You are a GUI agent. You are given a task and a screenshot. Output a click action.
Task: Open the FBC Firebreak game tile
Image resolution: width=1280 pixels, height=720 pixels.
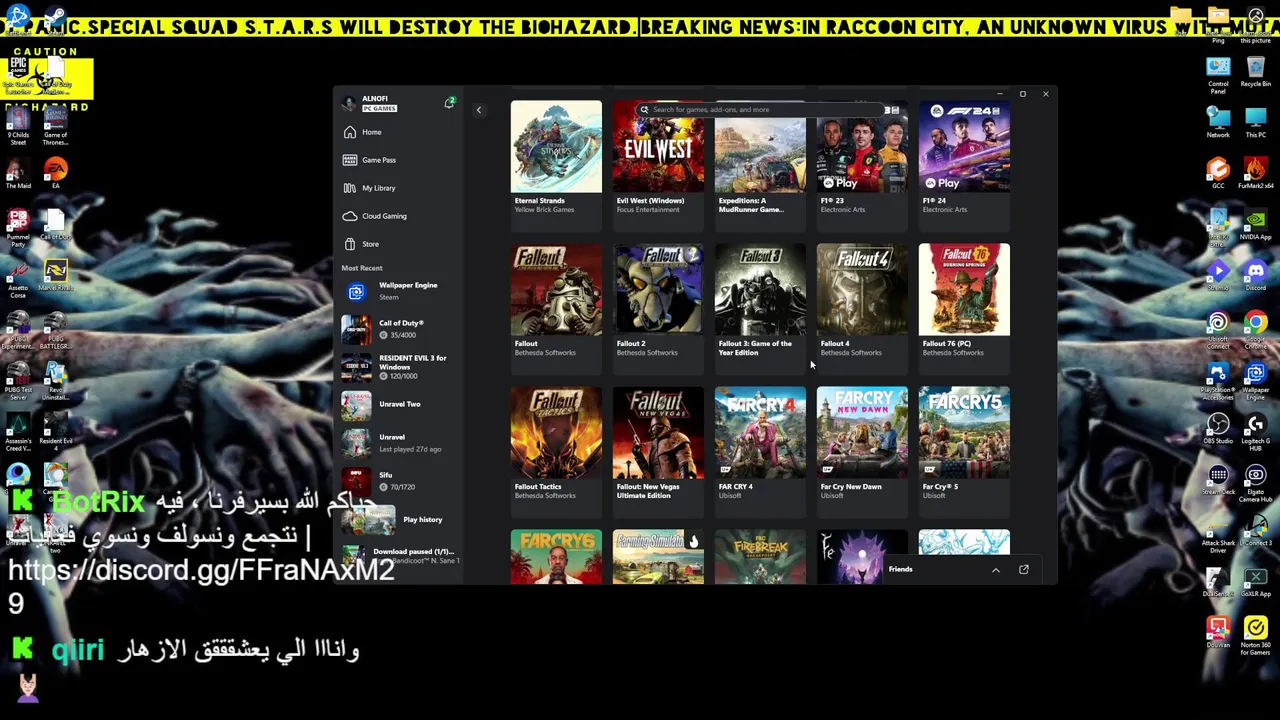760,556
